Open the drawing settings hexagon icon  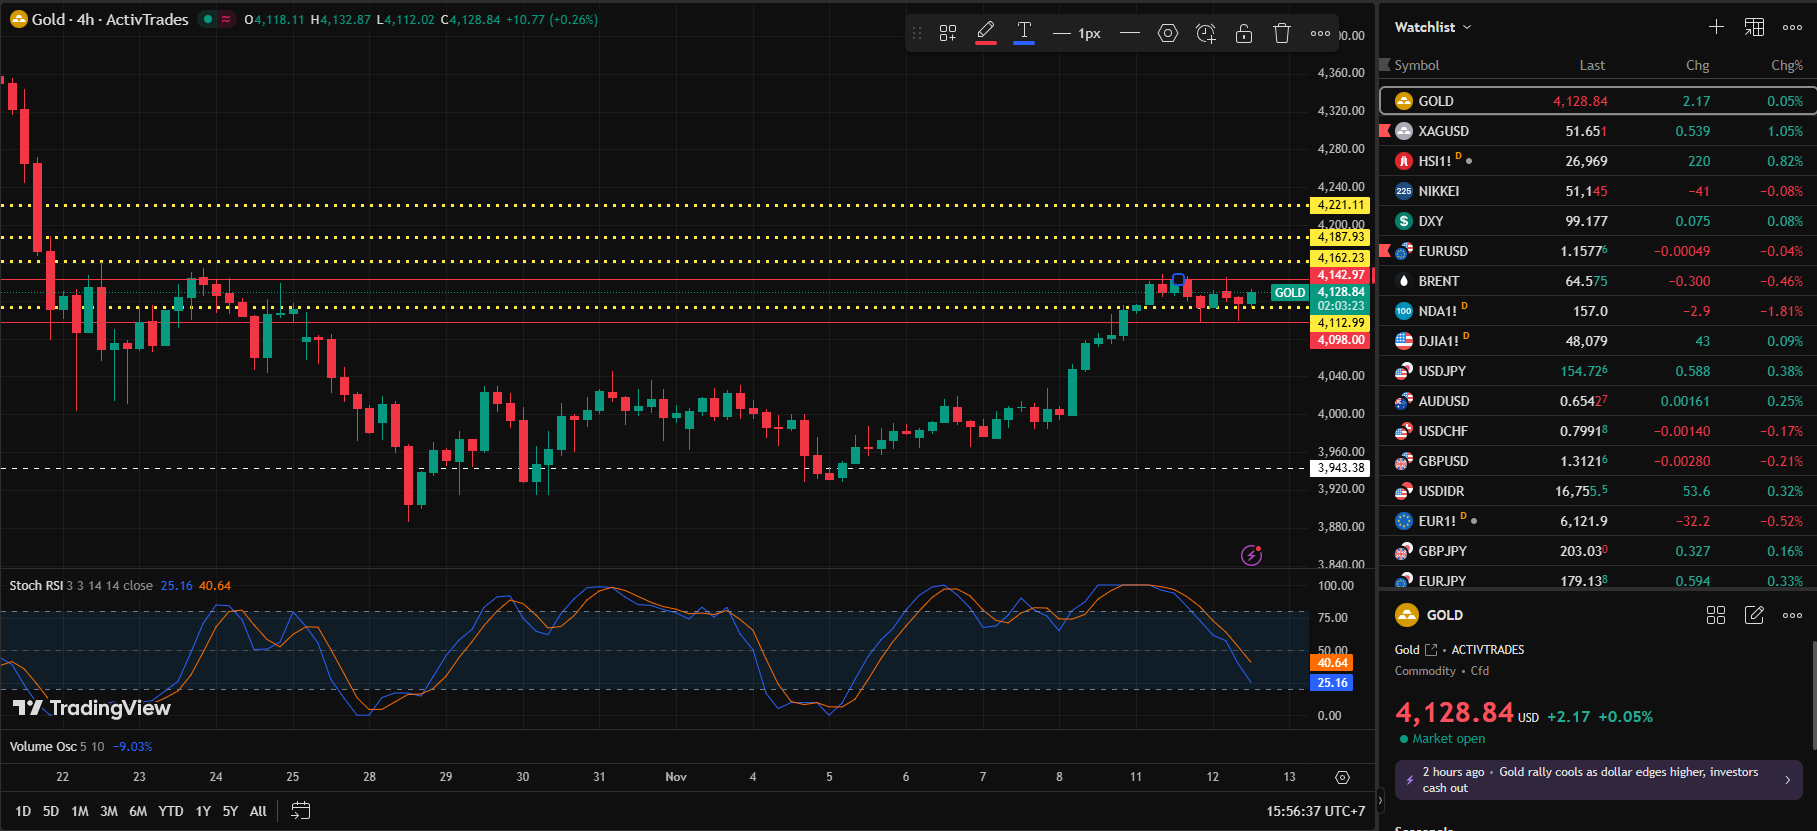click(1167, 33)
